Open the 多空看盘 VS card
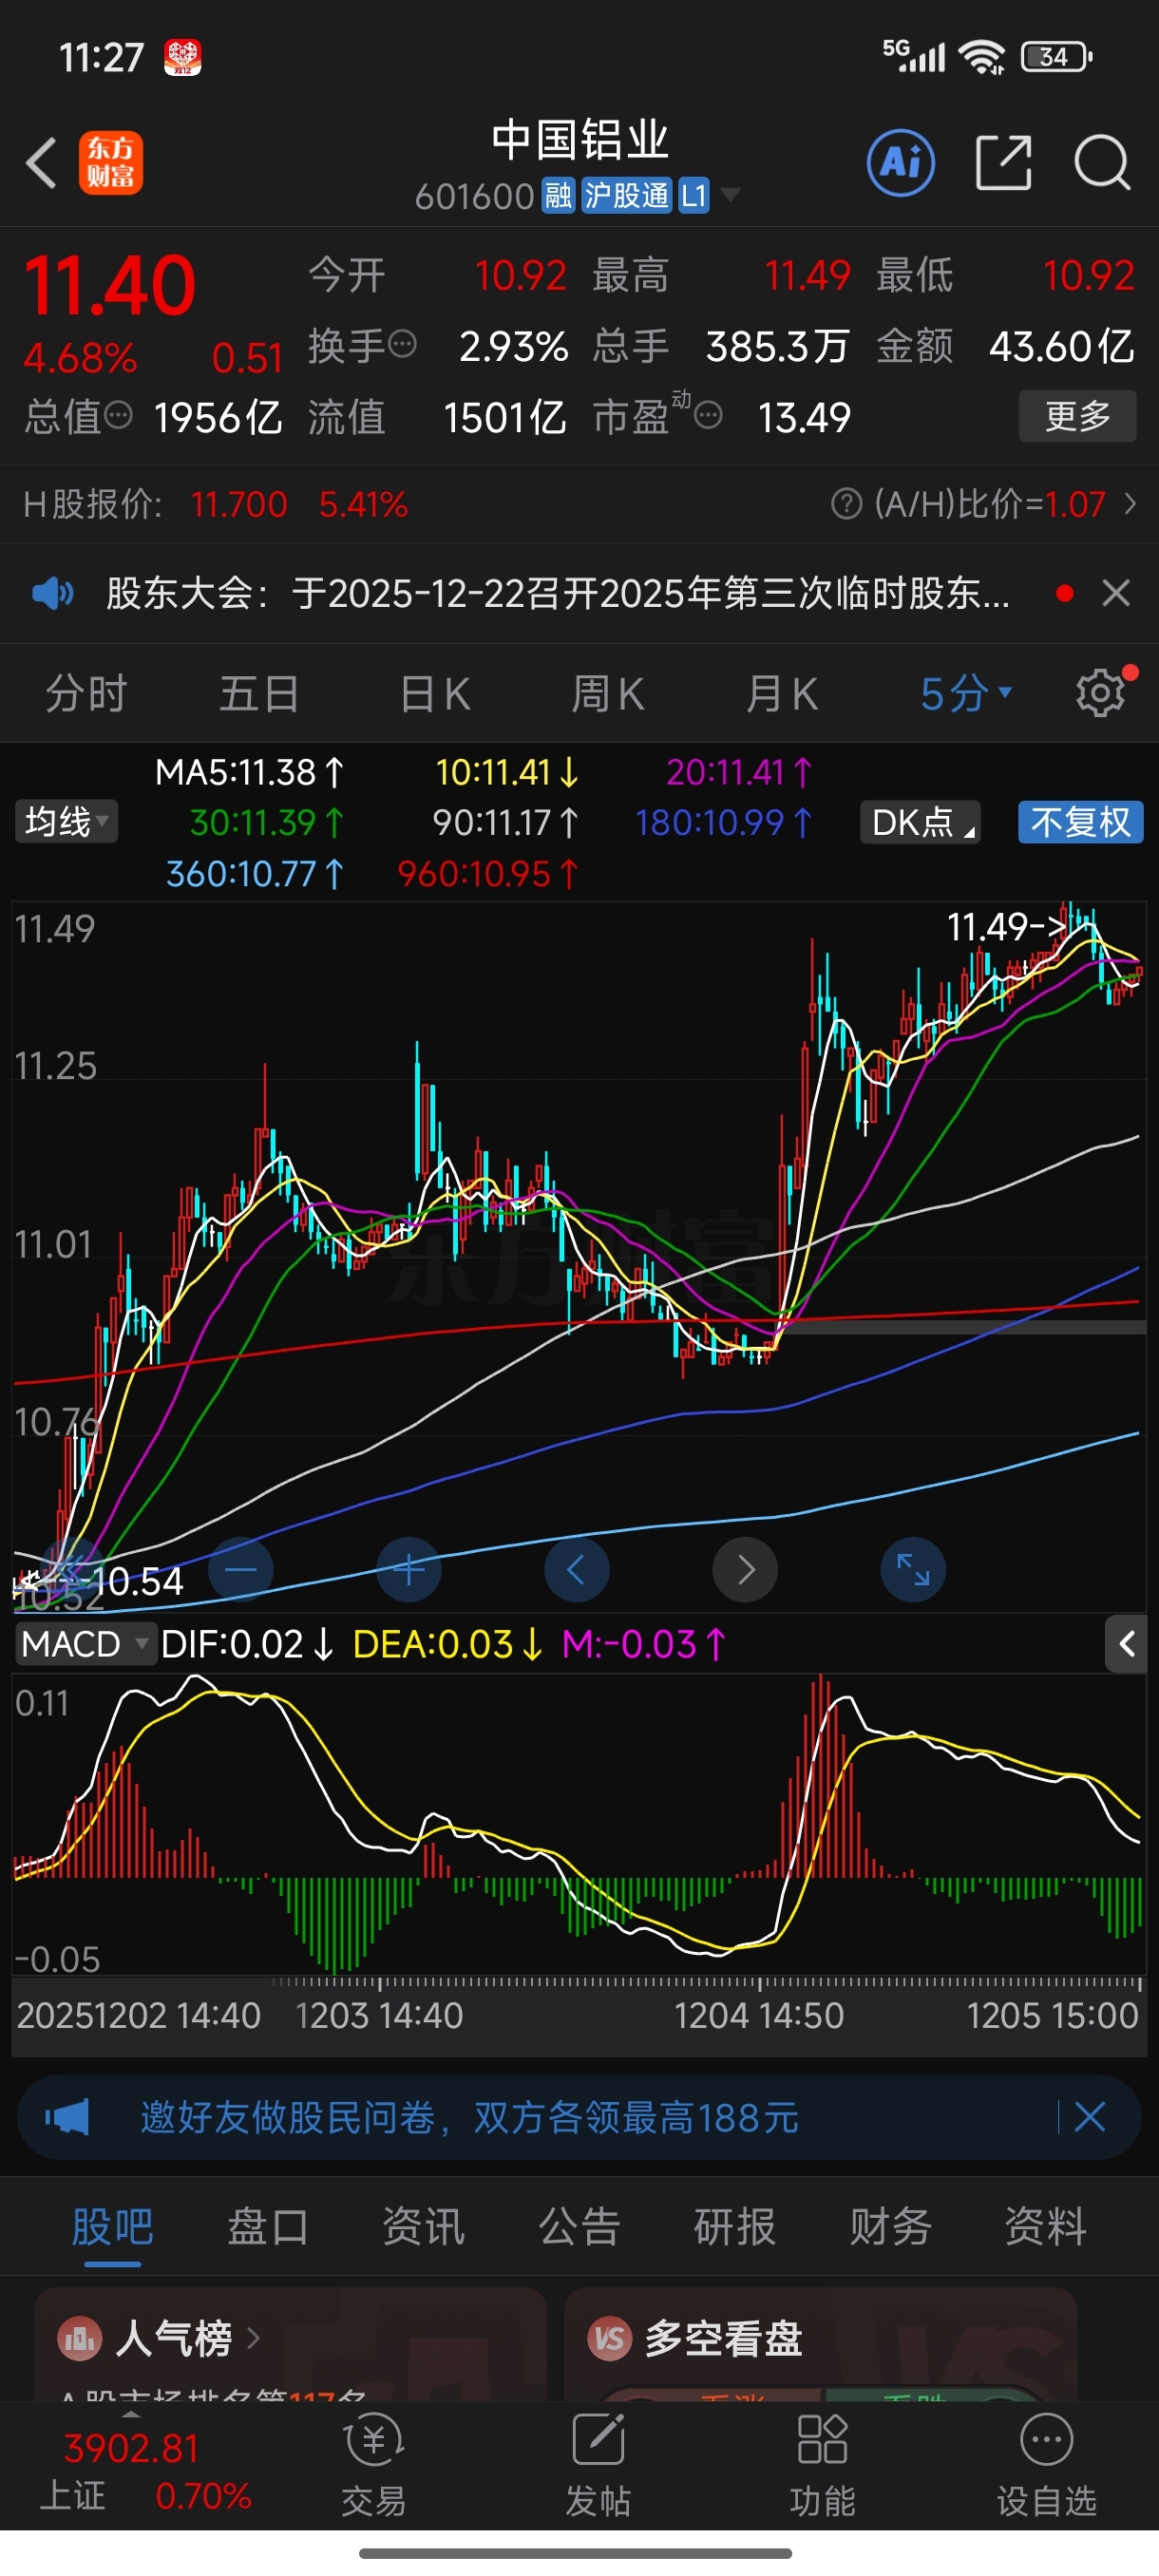 coord(820,2344)
